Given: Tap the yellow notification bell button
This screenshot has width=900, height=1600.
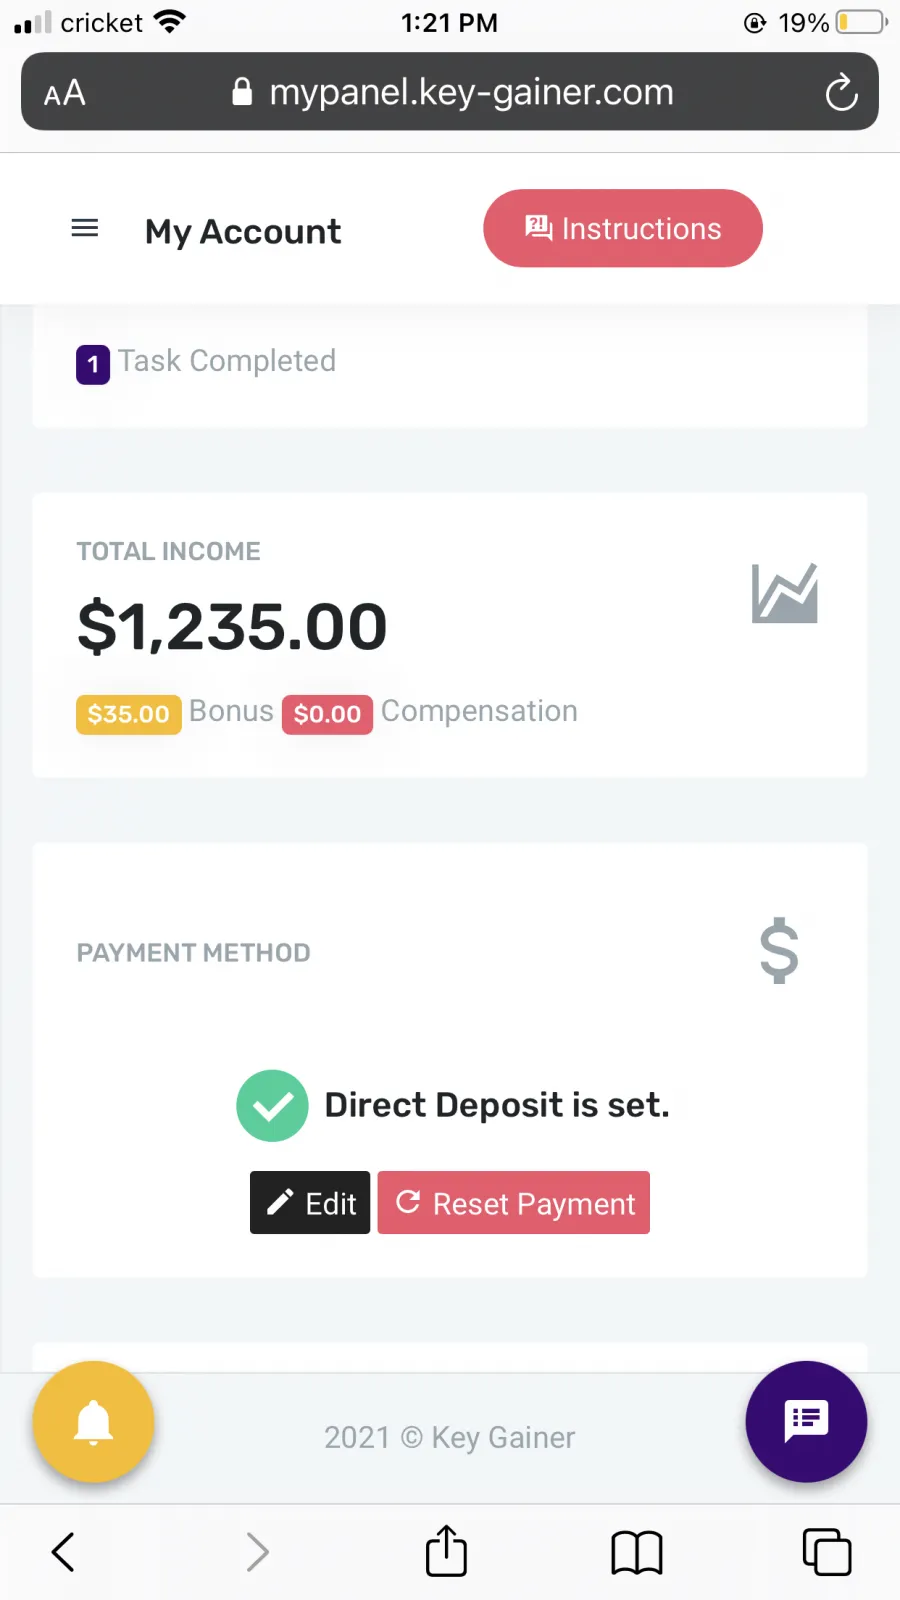Looking at the screenshot, I should tap(93, 1421).
